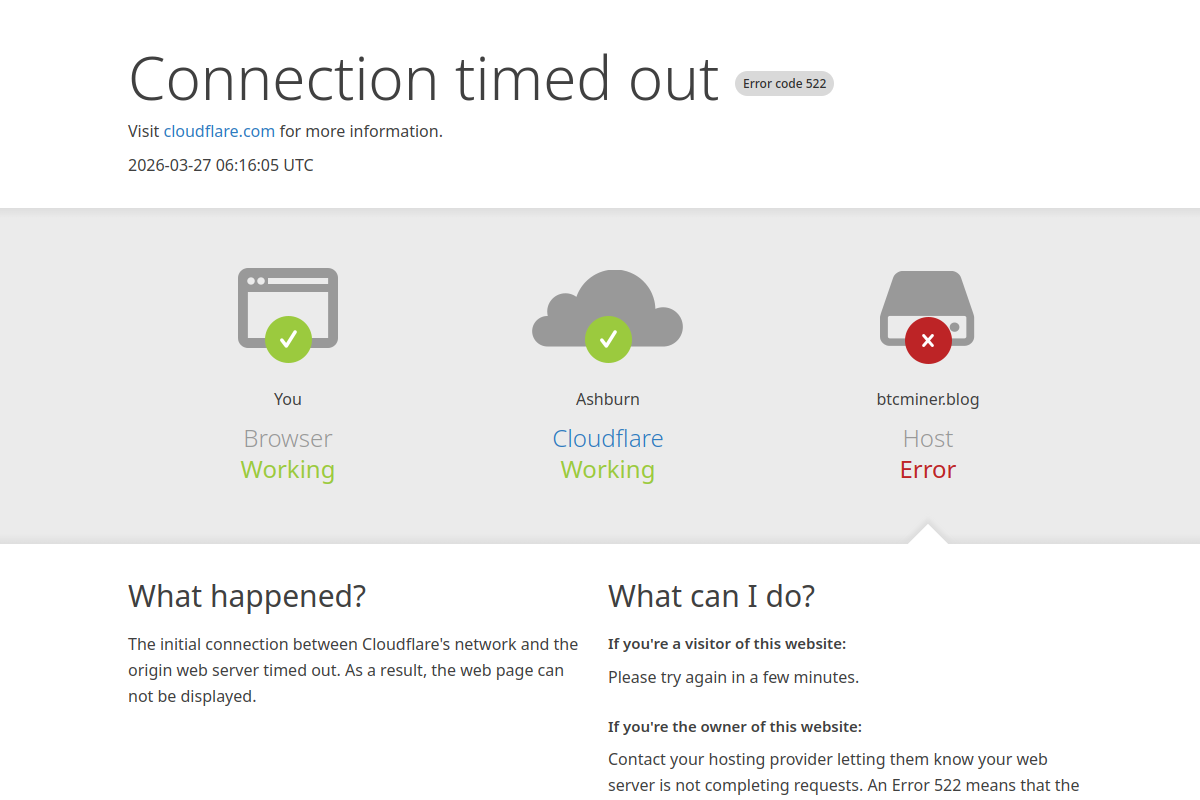Click the green checkmark on browser icon

tap(288, 340)
